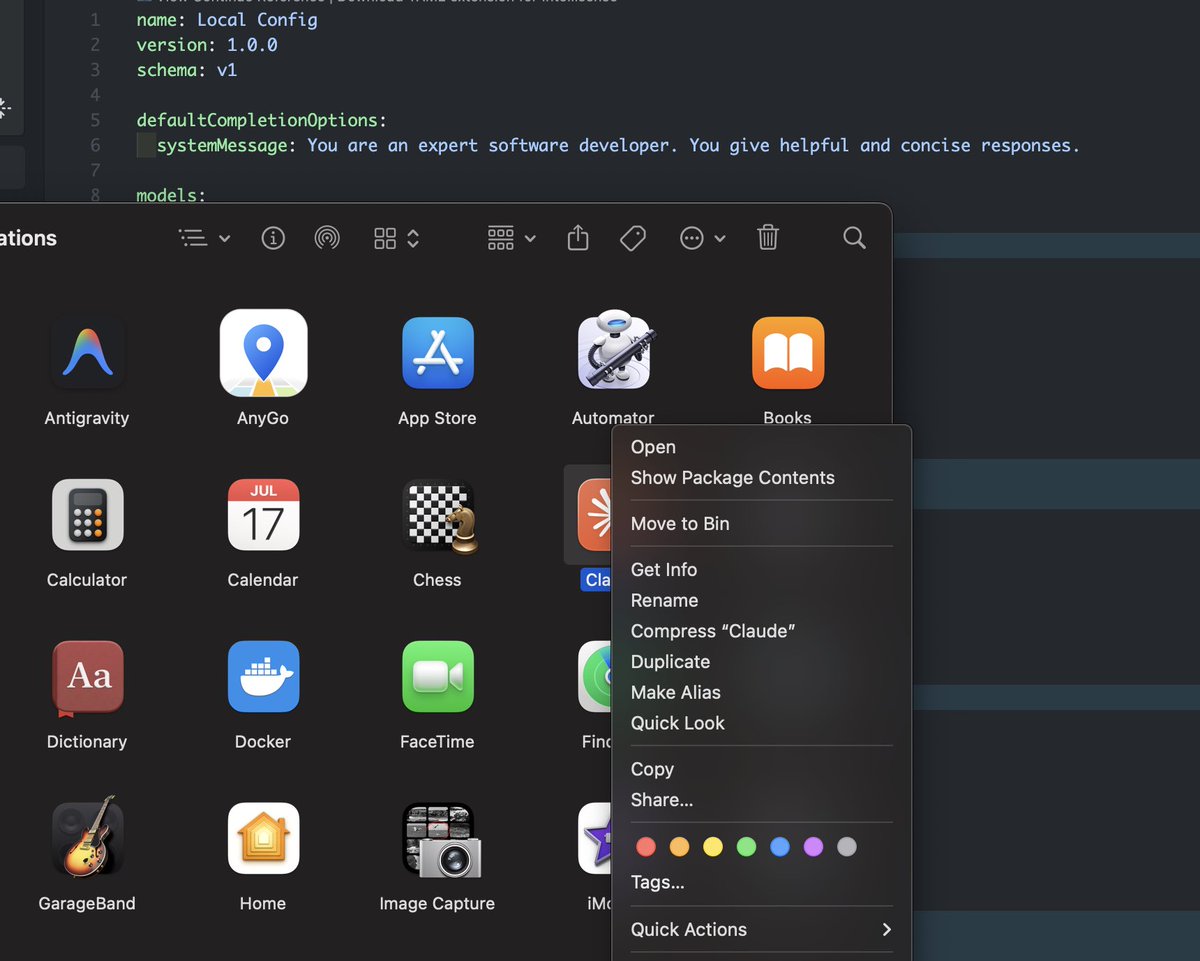Image resolution: width=1200 pixels, height=961 pixels.
Task: Select the Books app icon
Action: tap(788, 353)
